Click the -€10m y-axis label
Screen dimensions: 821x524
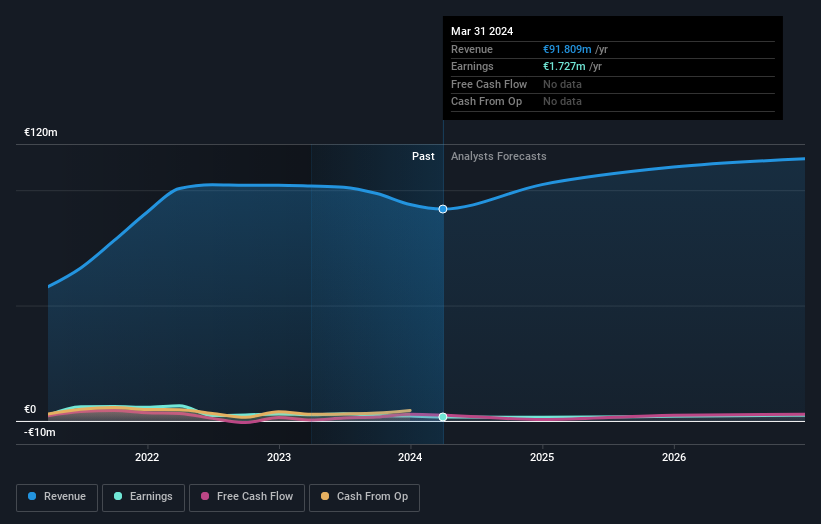pos(40,432)
